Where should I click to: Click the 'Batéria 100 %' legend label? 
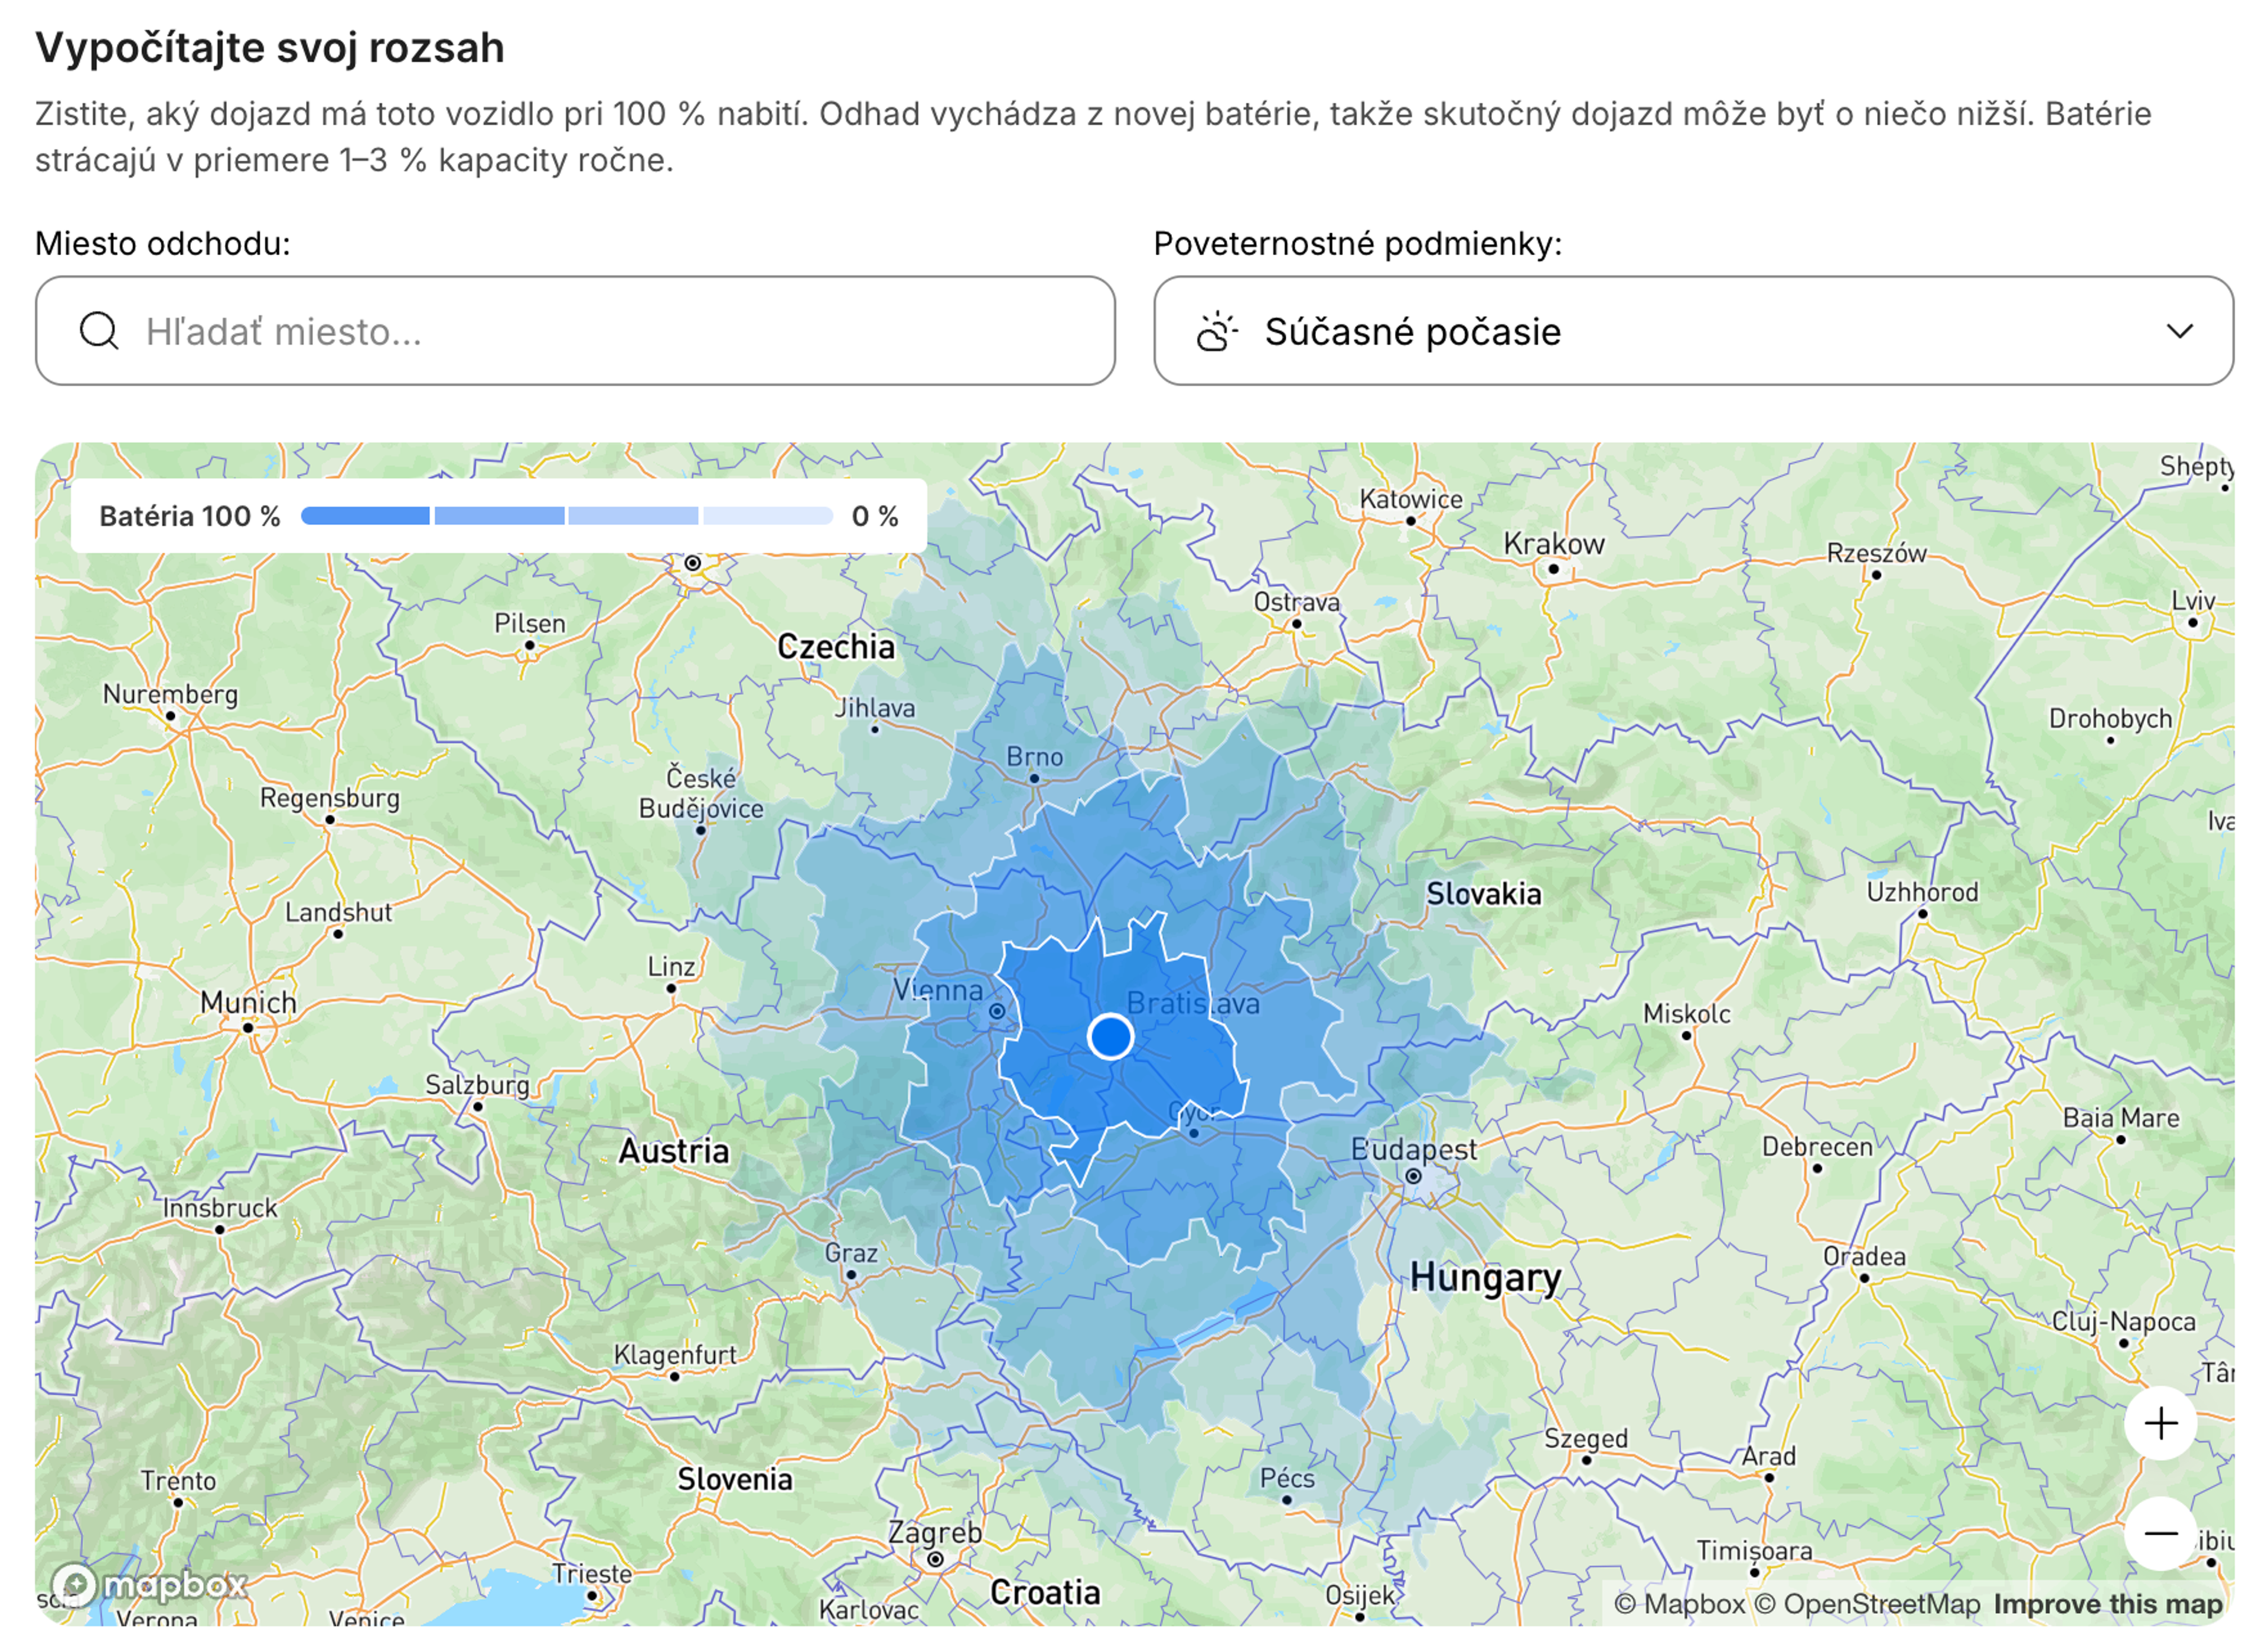190,516
